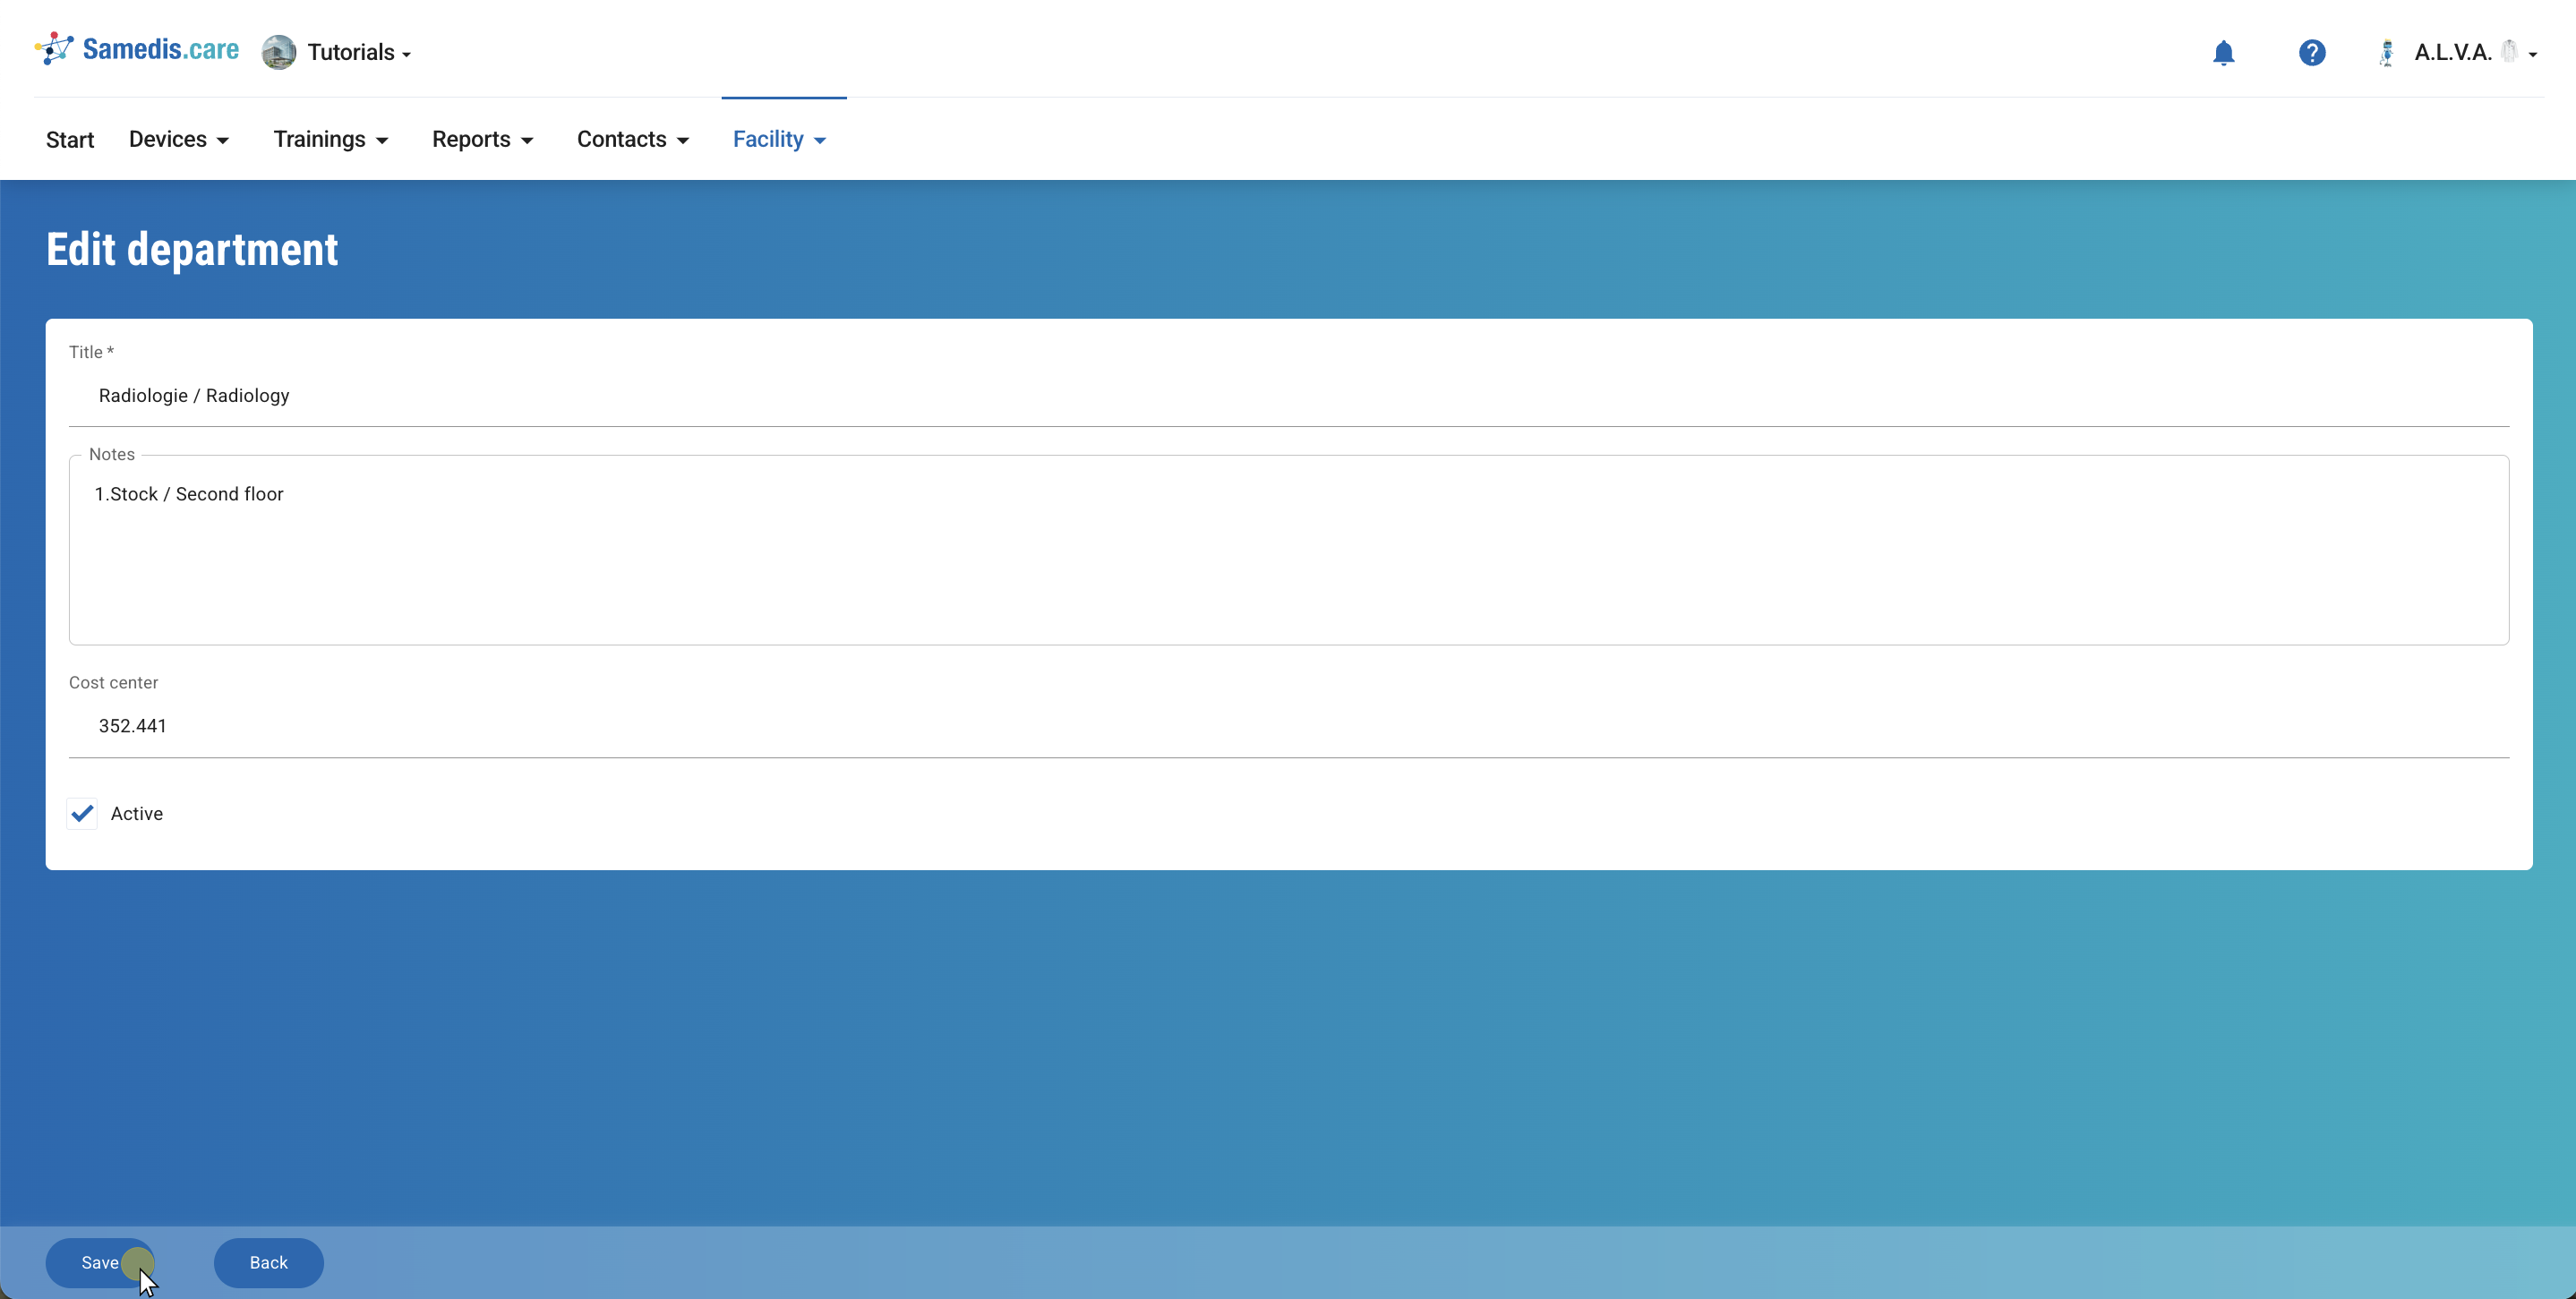Open the Facility menu
2576x1299 pixels.
click(x=779, y=139)
